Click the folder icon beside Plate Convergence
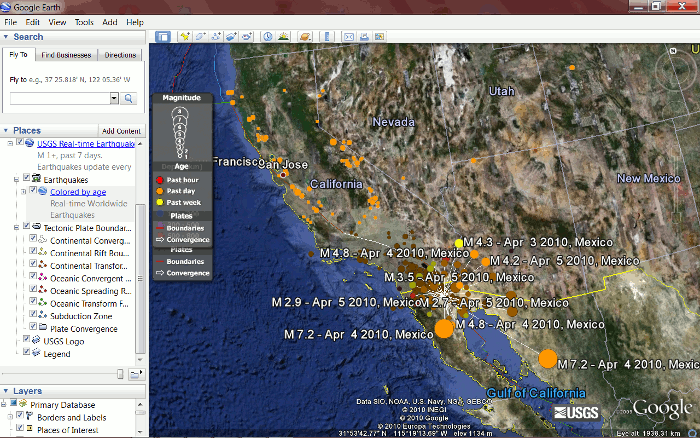This screenshot has width=700, height=438. click(x=43, y=328)
